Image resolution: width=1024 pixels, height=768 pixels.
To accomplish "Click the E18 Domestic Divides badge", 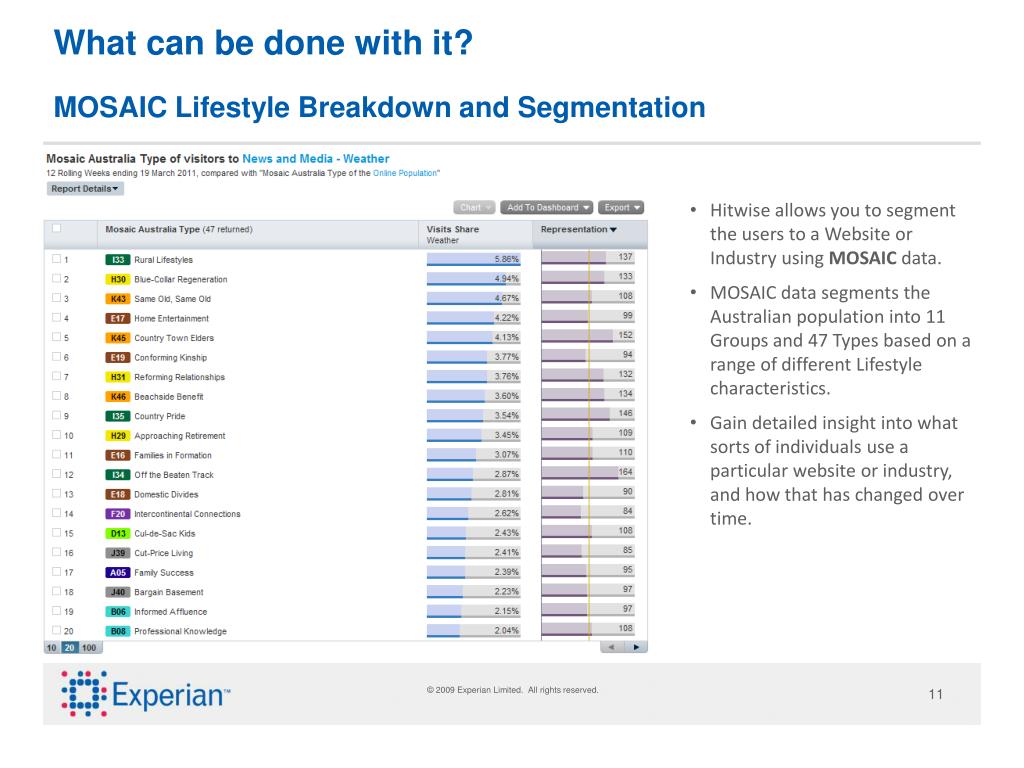I will (118, 494).
